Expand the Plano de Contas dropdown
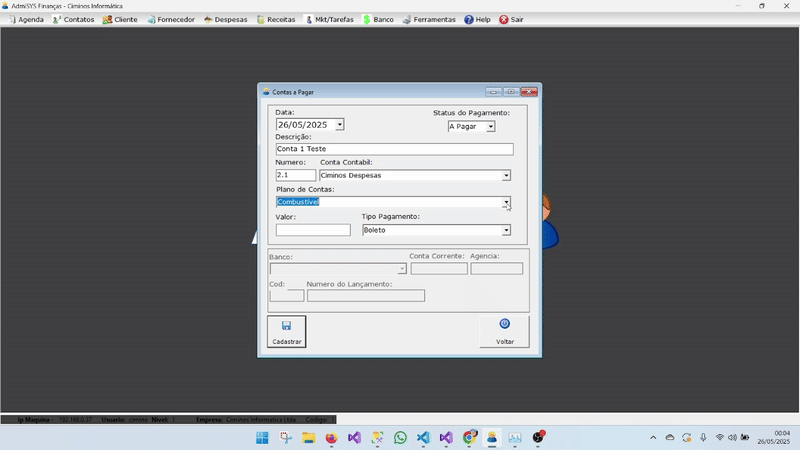The image size is (800, 450). coord(506,202)
